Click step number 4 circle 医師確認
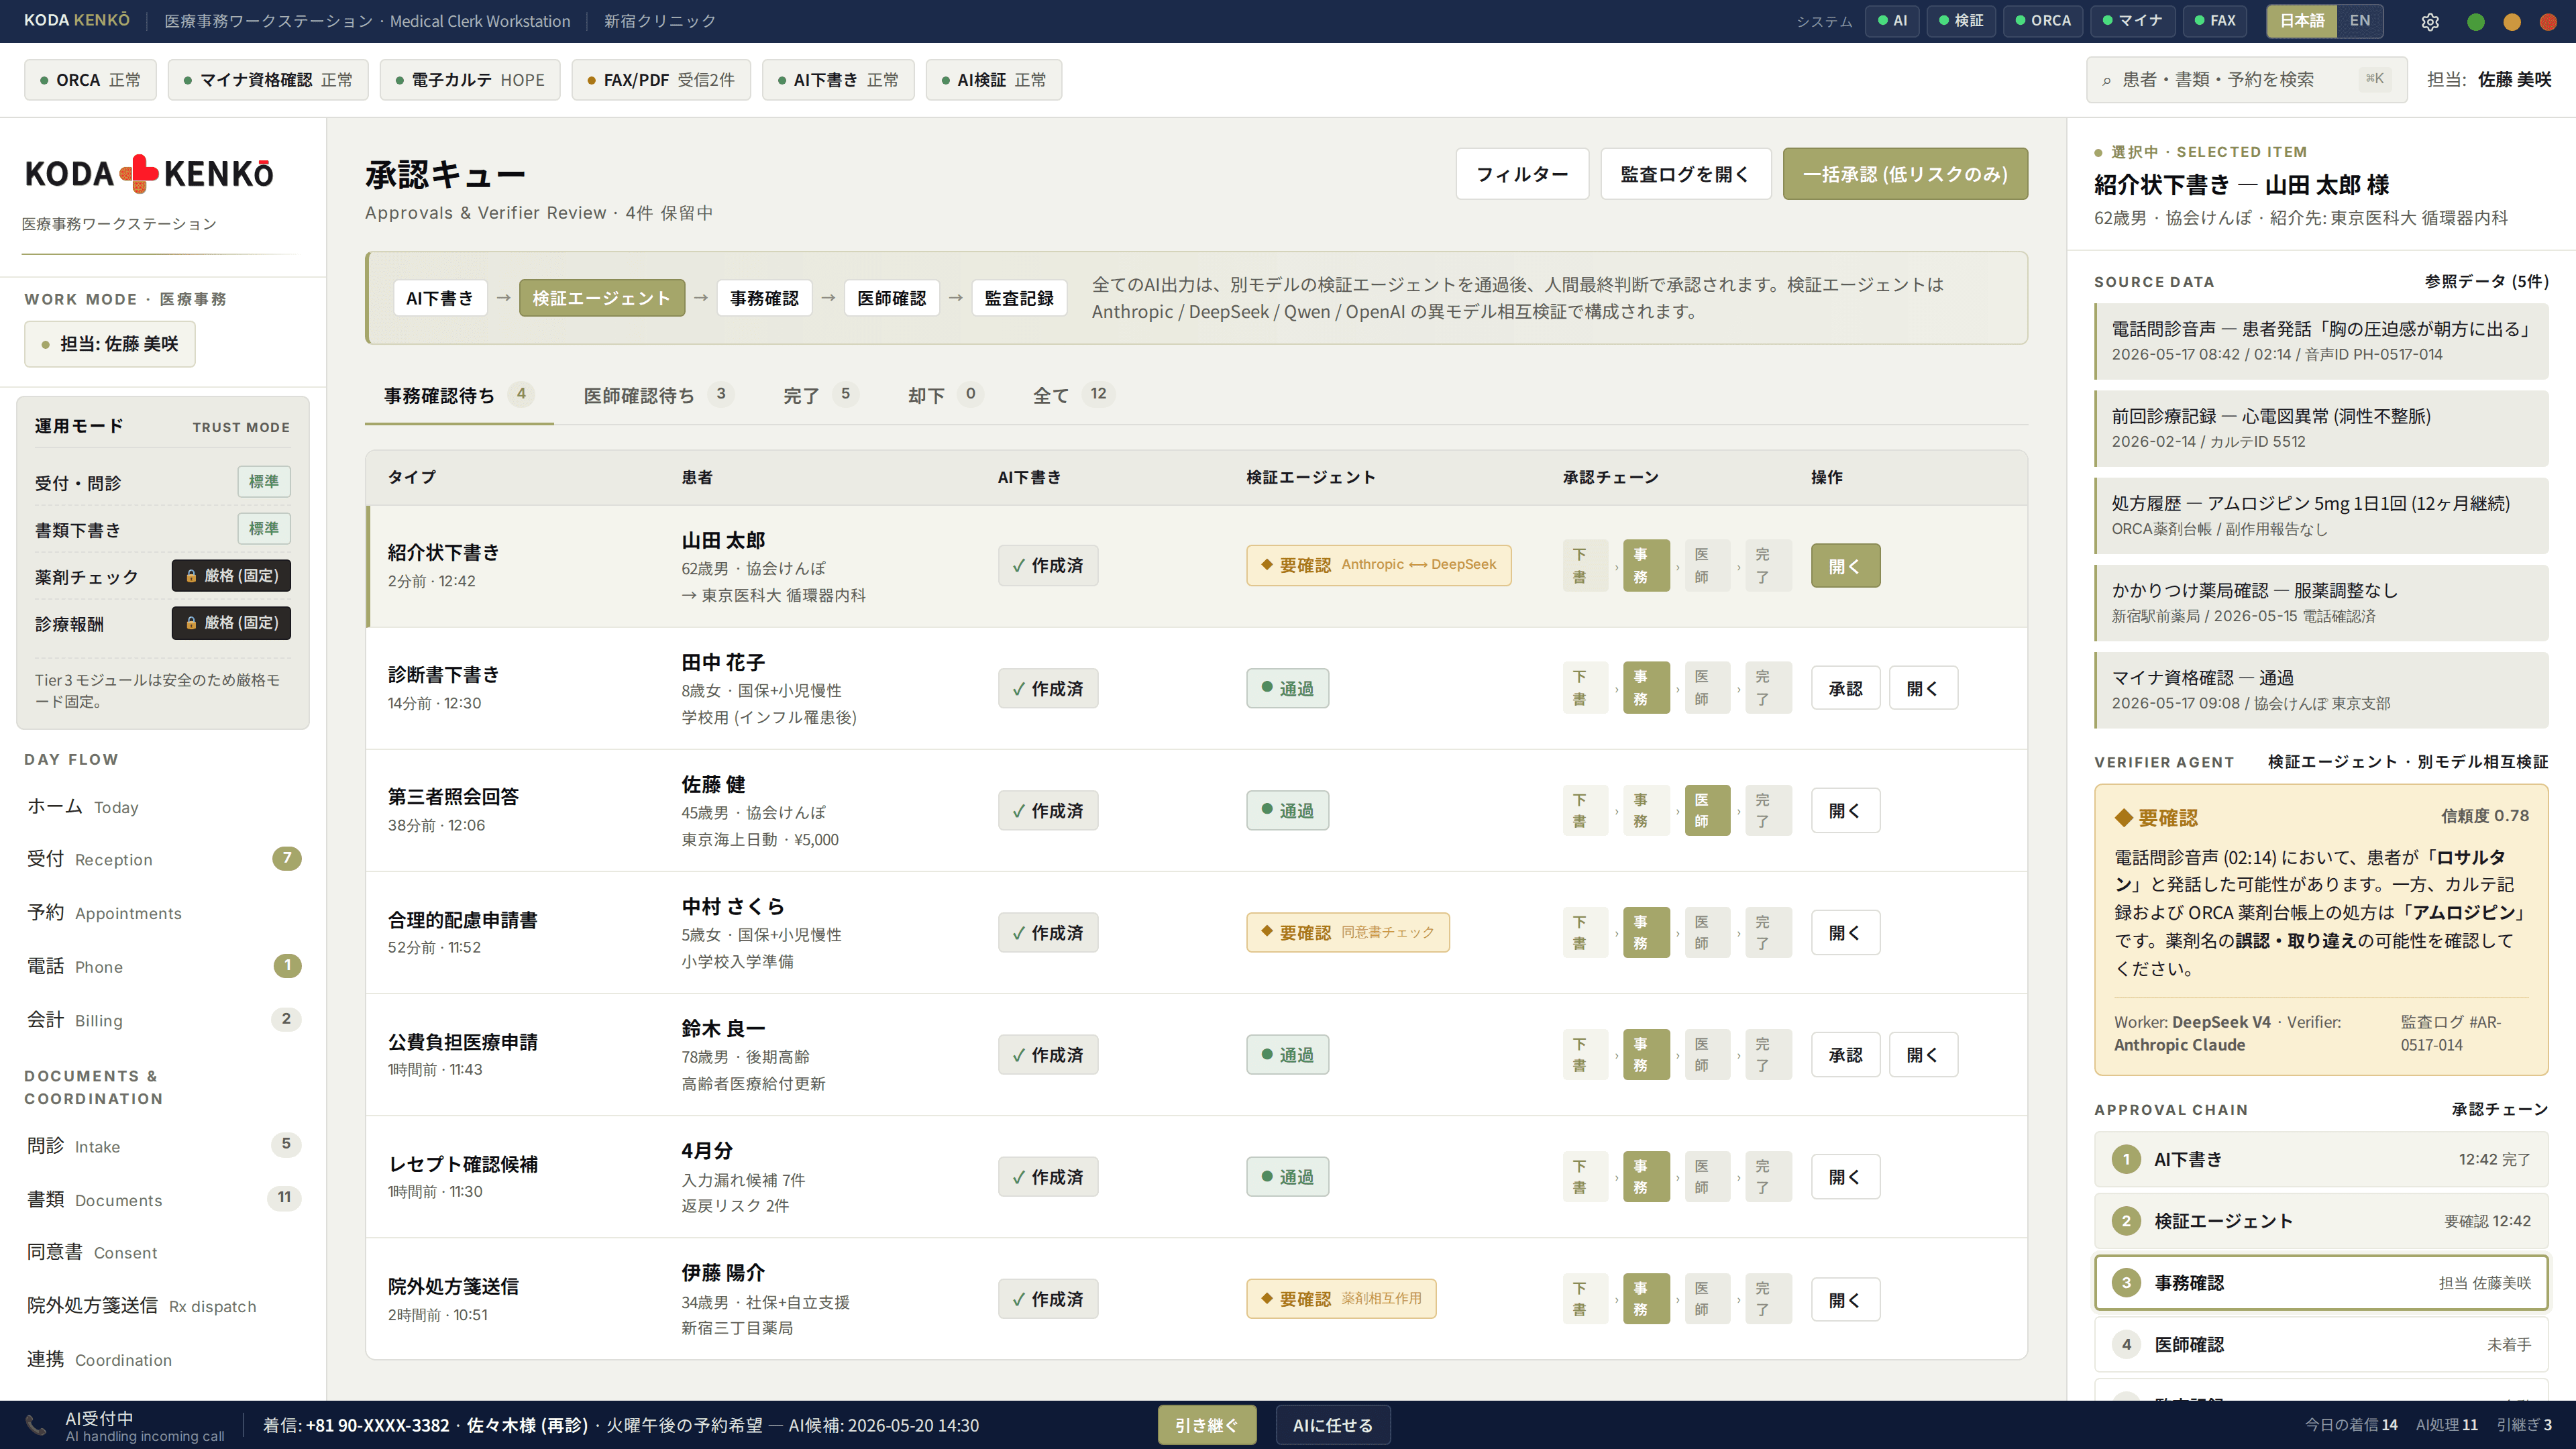Image resolution: width=2576 pixels, height=1449 pixels. [2126, 1344]
